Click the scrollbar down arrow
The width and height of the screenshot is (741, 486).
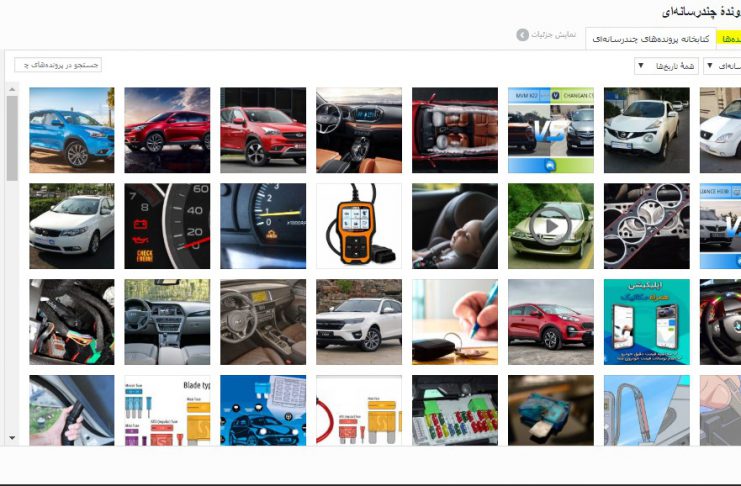coord(11,438)
